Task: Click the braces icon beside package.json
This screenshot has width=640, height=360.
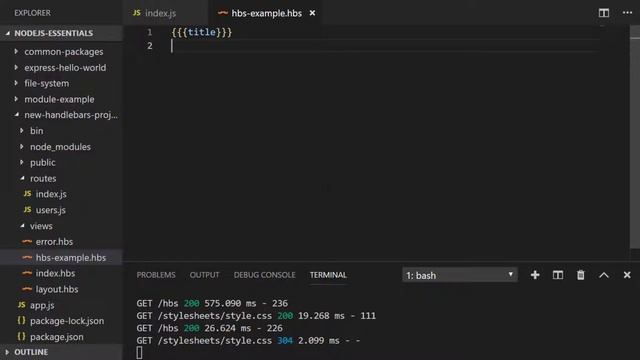Action: coord(22,336)
